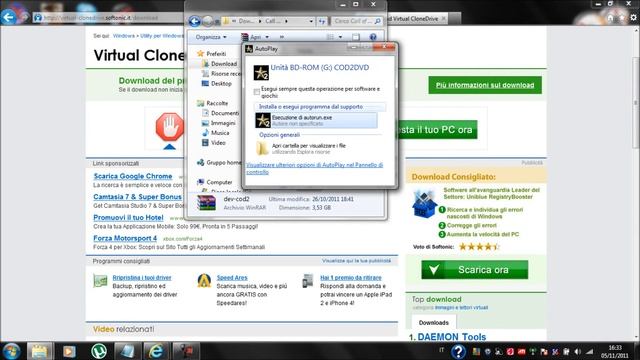The image size is (640, 360).
Task: Click the Windows breadcrumb link
Action: [124, 36]
